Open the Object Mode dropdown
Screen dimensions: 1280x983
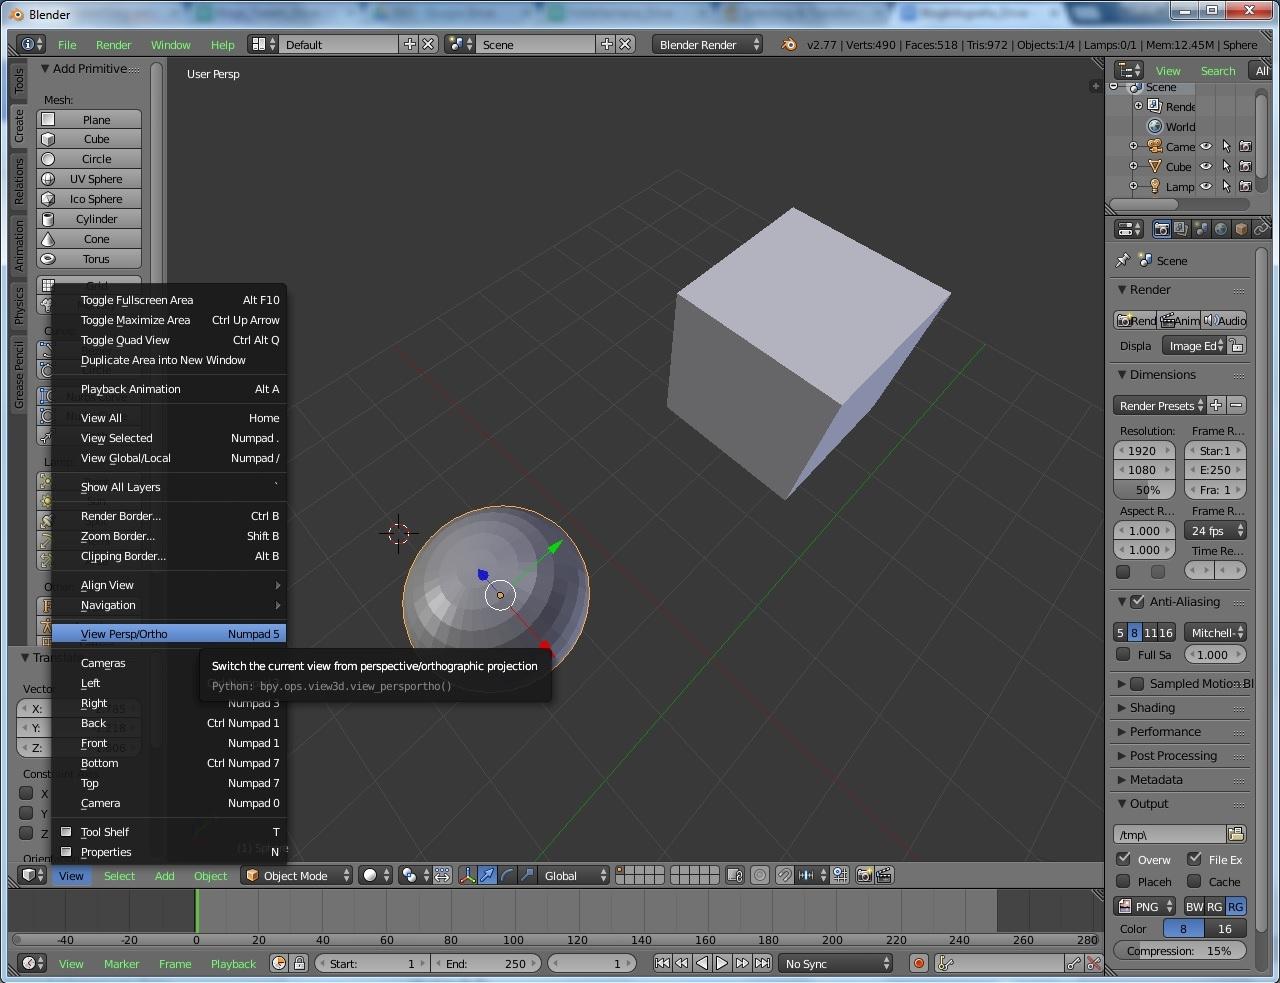(296, 875)
